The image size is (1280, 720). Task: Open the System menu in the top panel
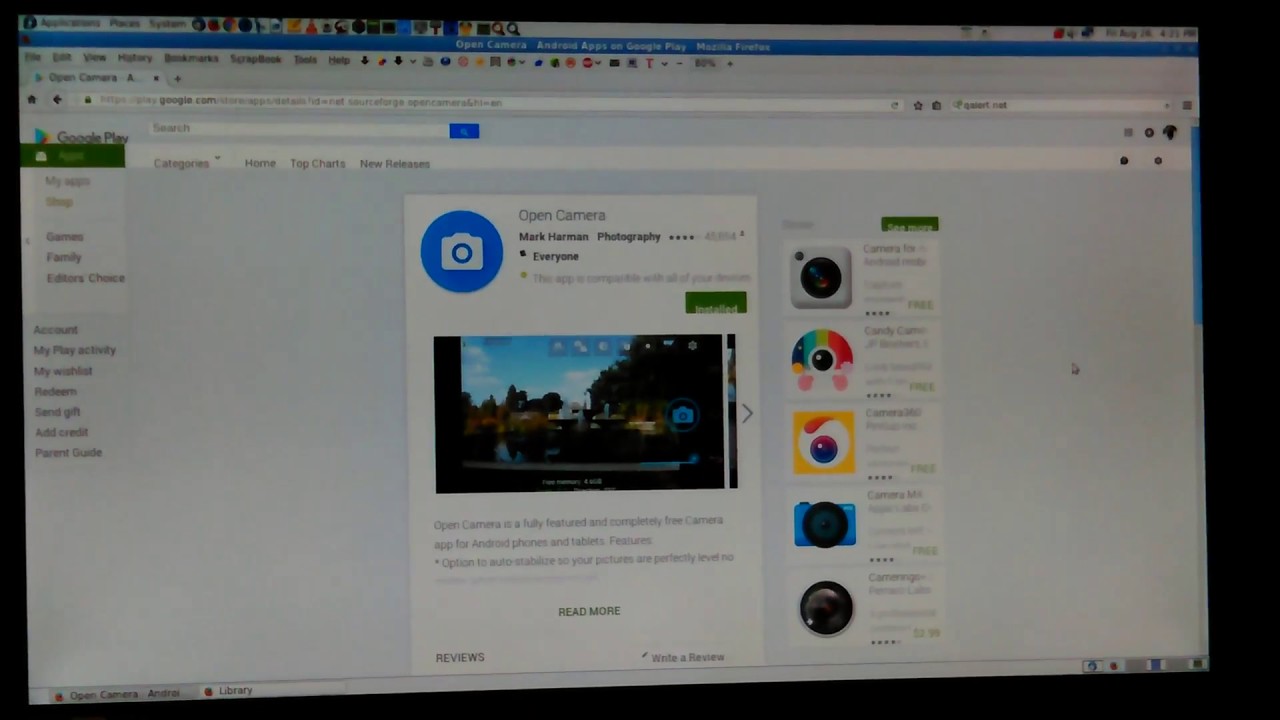point(168,23)
